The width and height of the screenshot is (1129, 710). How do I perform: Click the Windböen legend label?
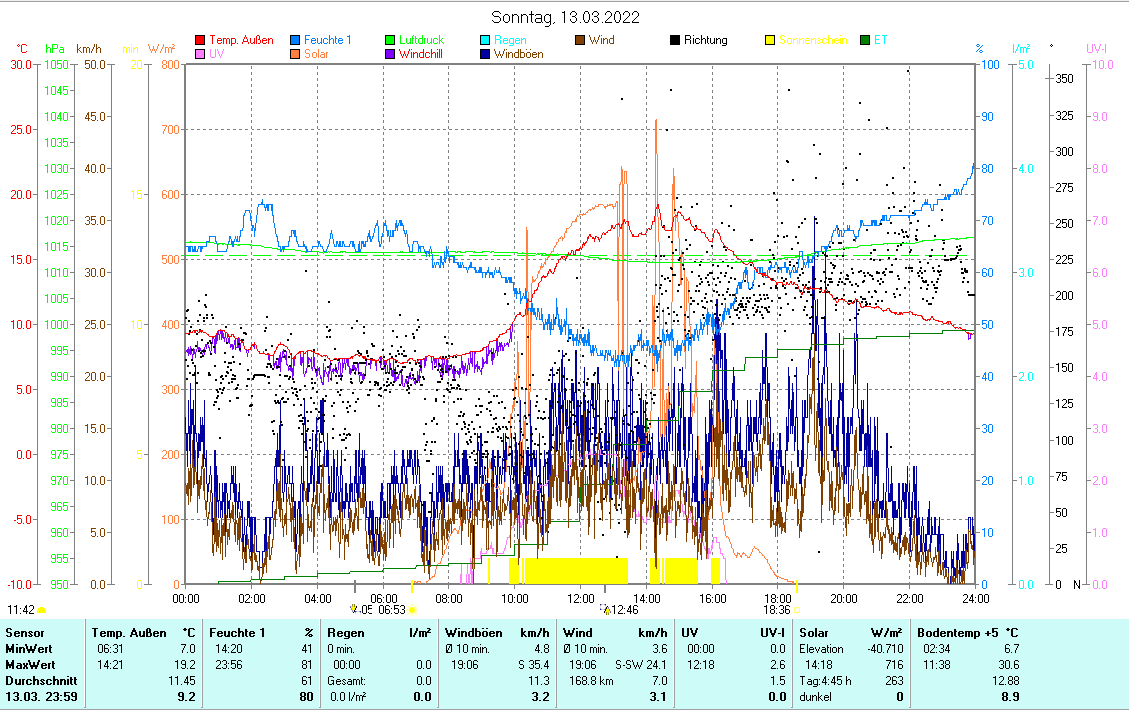tap(518, 54)
